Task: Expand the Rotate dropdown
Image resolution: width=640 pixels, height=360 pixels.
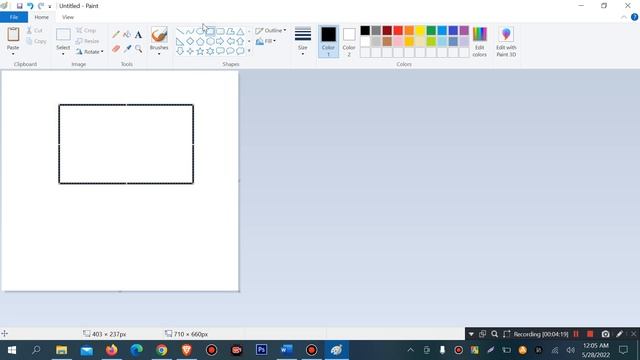Action: 102,51
